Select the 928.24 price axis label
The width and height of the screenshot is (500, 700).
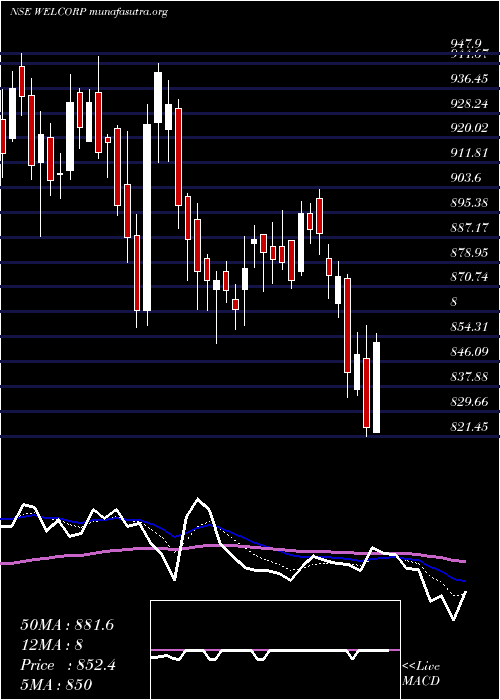[x=469, y=104]
